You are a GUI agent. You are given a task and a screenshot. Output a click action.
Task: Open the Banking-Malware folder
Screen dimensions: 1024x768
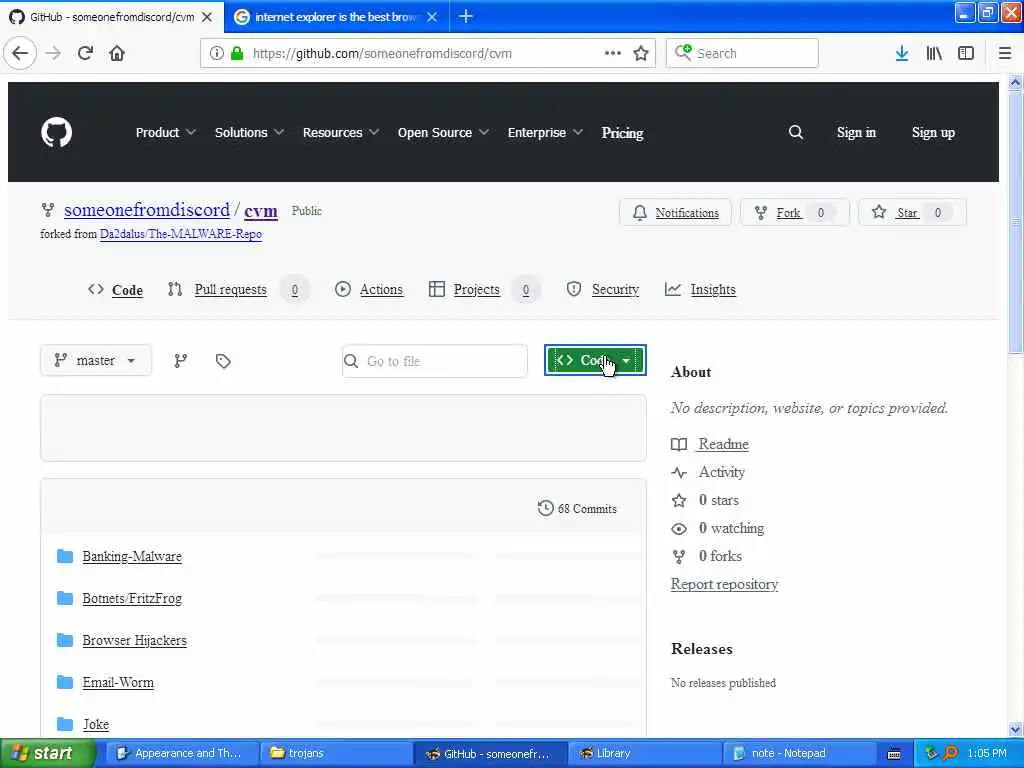click(132, 556)
